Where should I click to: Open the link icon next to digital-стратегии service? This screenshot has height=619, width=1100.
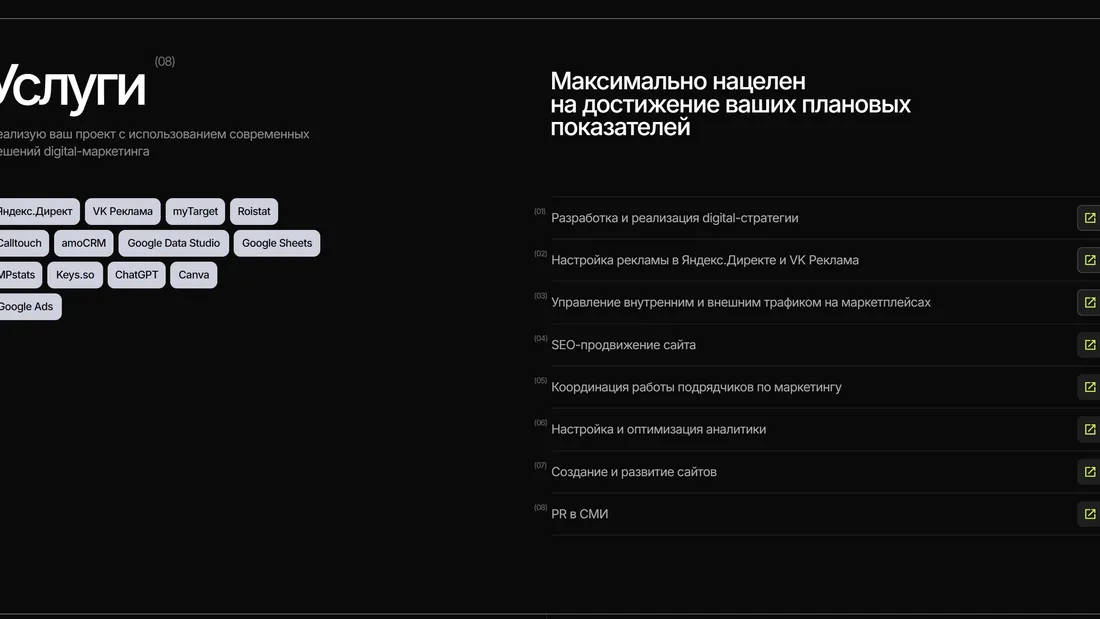[1088, 217]
